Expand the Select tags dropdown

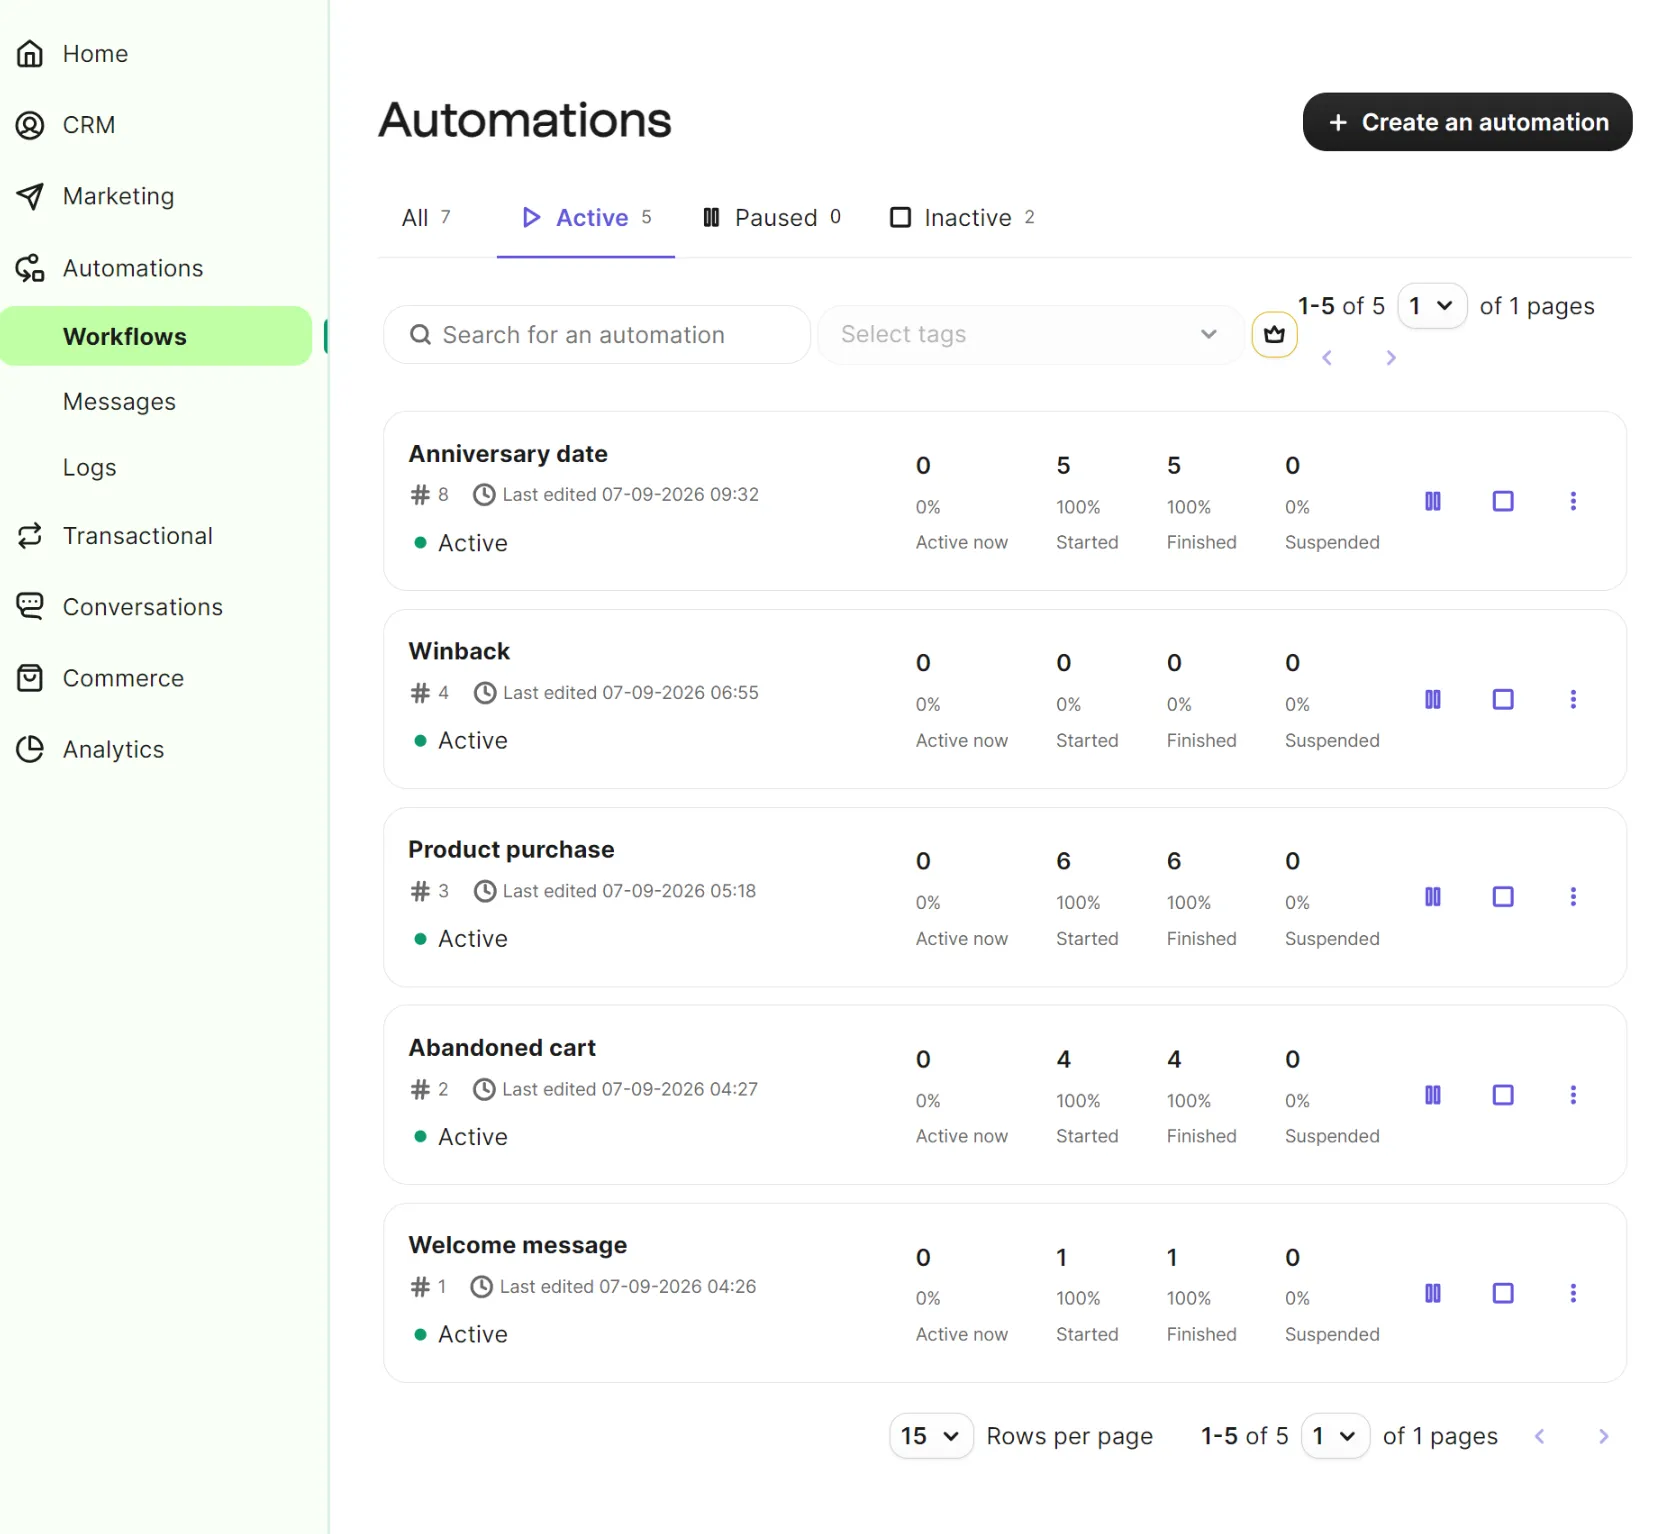pyautogui.click(x=1030, y=334)
